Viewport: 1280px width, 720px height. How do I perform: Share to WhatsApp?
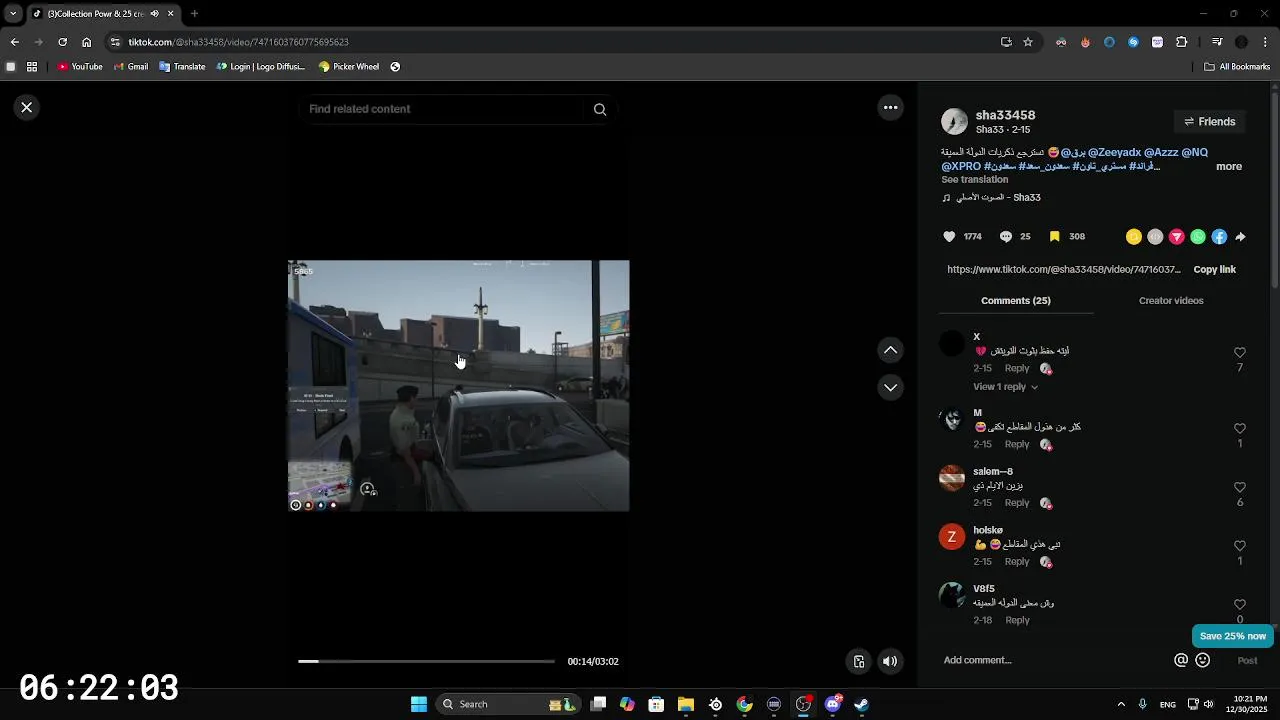coord(1198,237)
